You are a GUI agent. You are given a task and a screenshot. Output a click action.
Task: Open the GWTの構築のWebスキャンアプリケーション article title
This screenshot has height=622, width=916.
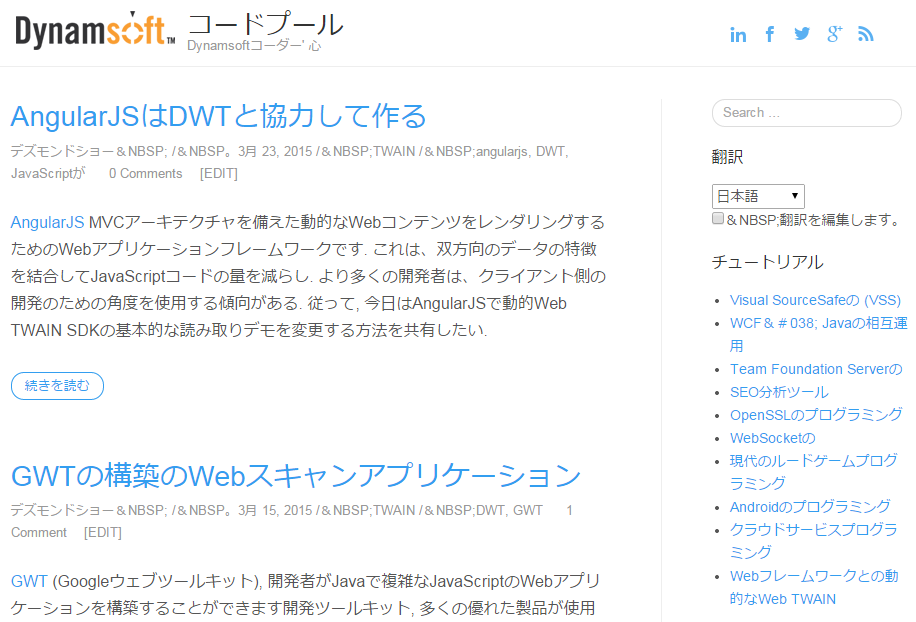(x=295, y=474)
